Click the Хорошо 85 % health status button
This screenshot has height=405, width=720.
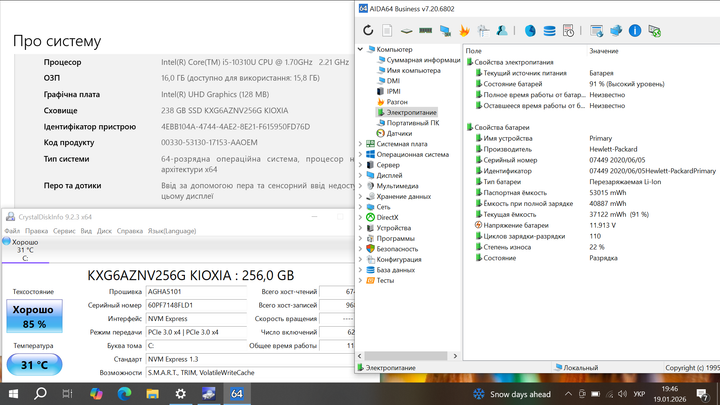[x=34, y=316]
